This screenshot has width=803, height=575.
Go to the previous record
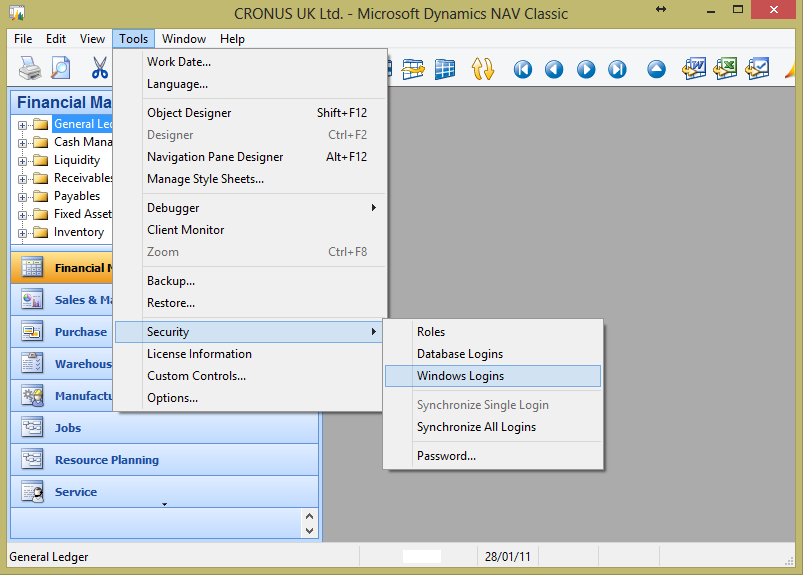tap(554, 69)
